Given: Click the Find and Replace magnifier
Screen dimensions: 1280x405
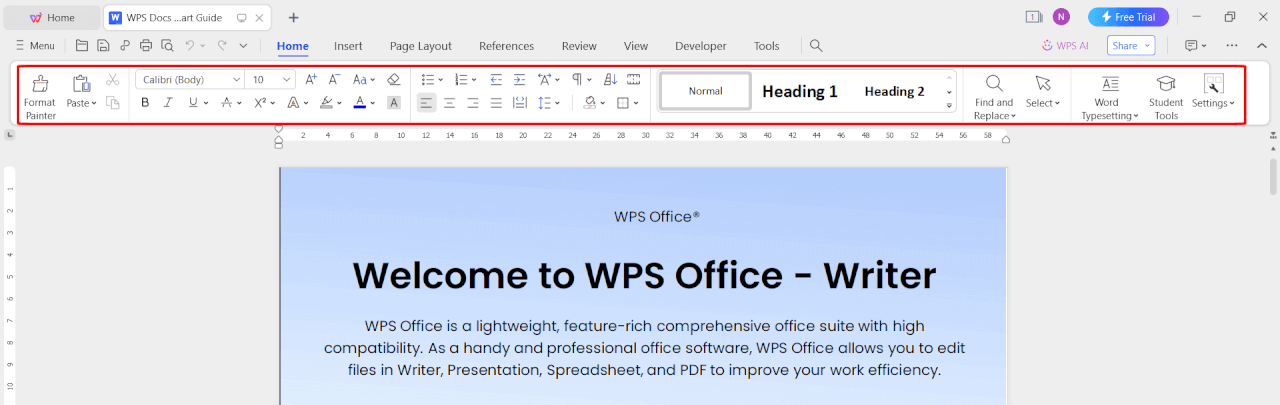Looking at the screenshot, I should point(994,83).
